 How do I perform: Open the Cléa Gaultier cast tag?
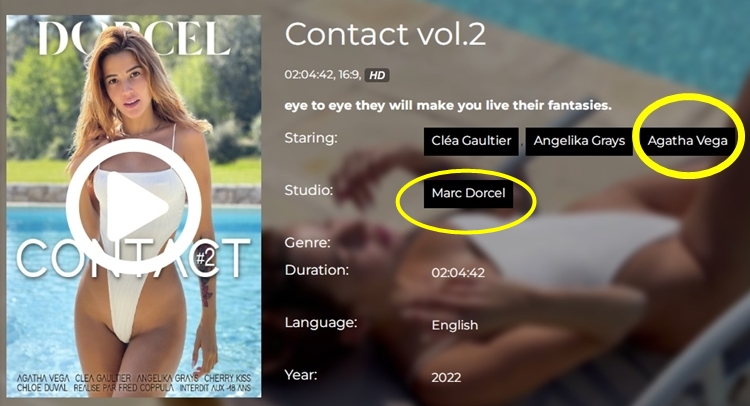[x=471, y=141]
